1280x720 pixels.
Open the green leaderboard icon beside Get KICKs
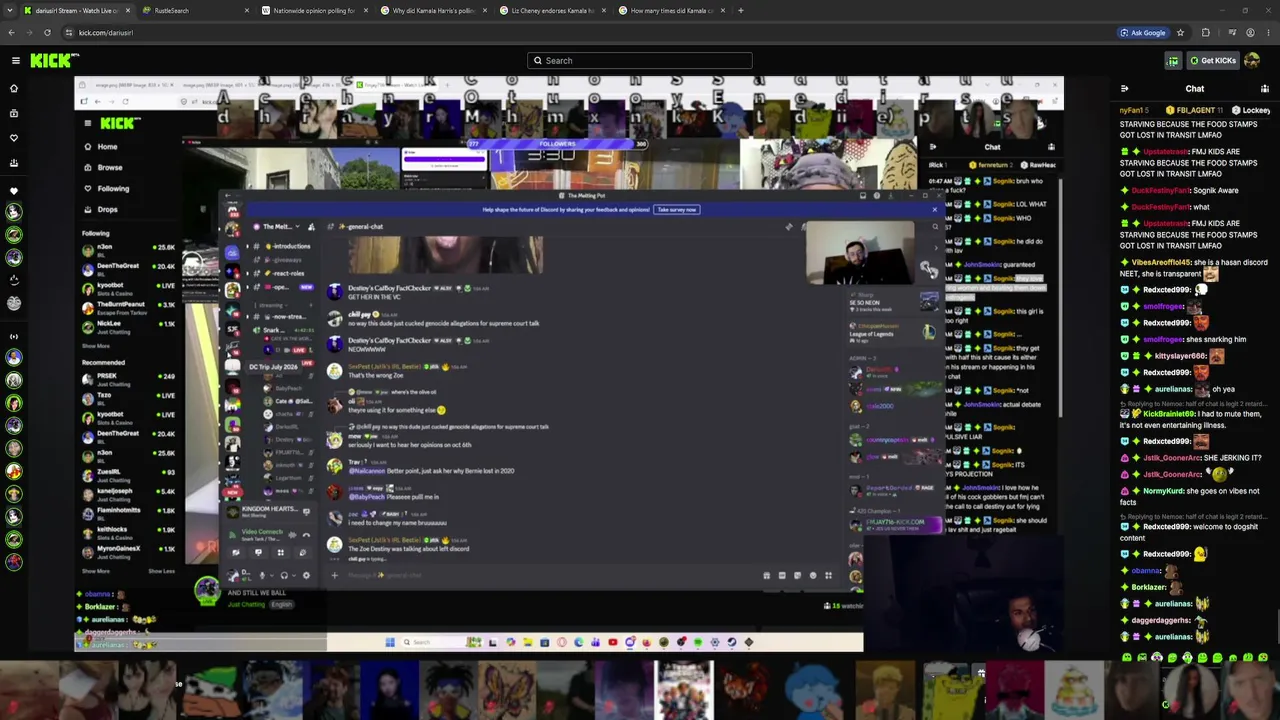click(x=1173, y=60)
